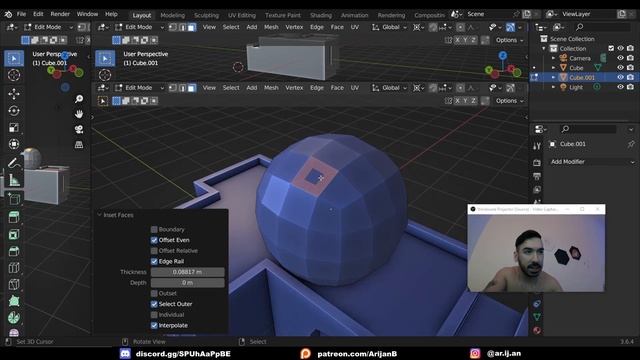Open Face menu in upper viewport header

coord(337,27)
